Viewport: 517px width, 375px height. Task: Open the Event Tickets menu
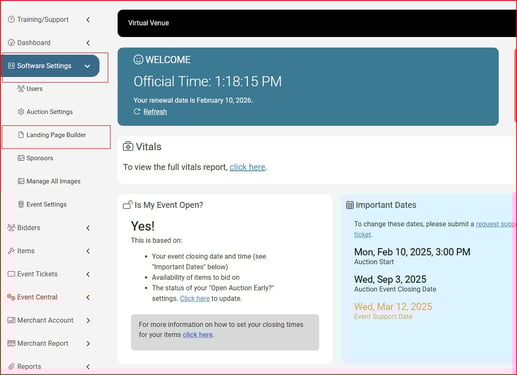(x=37, y=274)
